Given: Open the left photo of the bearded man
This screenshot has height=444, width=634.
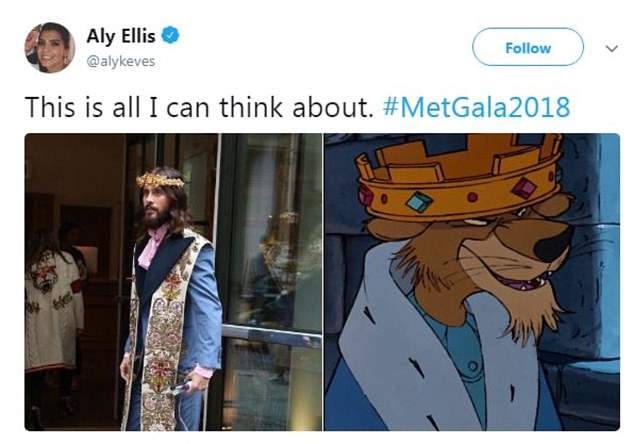Looking at the screenshot, I should (172, 281).
